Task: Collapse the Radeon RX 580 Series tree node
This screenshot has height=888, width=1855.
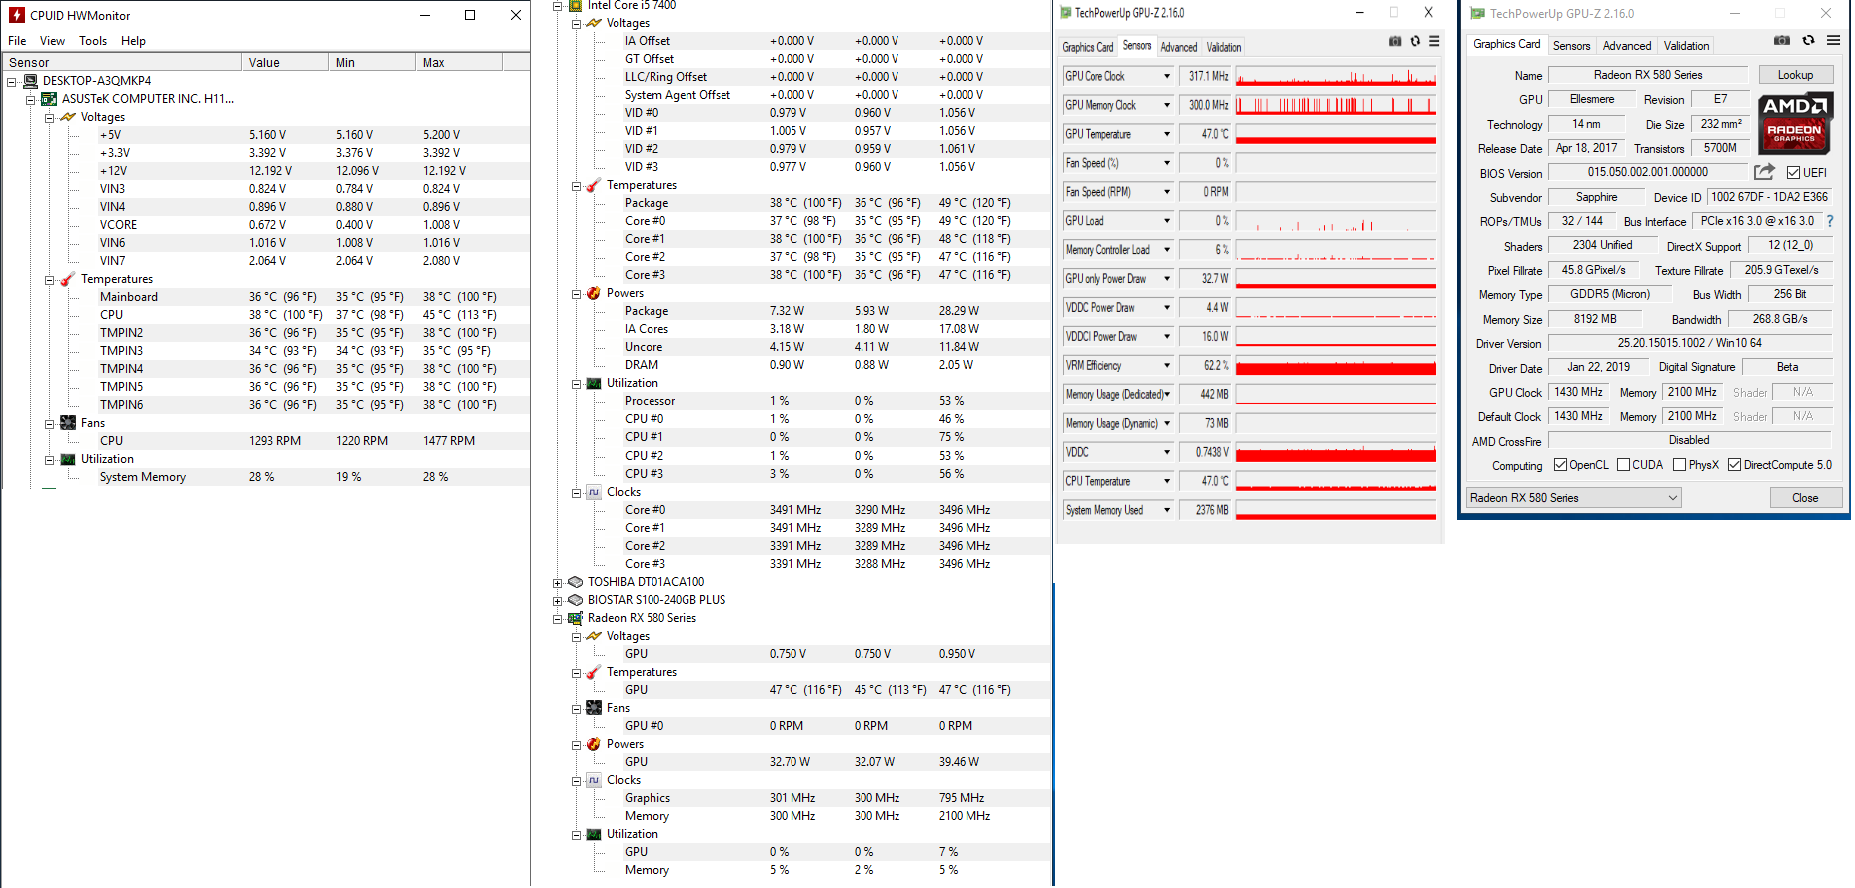Action: [x=557, y=618]
